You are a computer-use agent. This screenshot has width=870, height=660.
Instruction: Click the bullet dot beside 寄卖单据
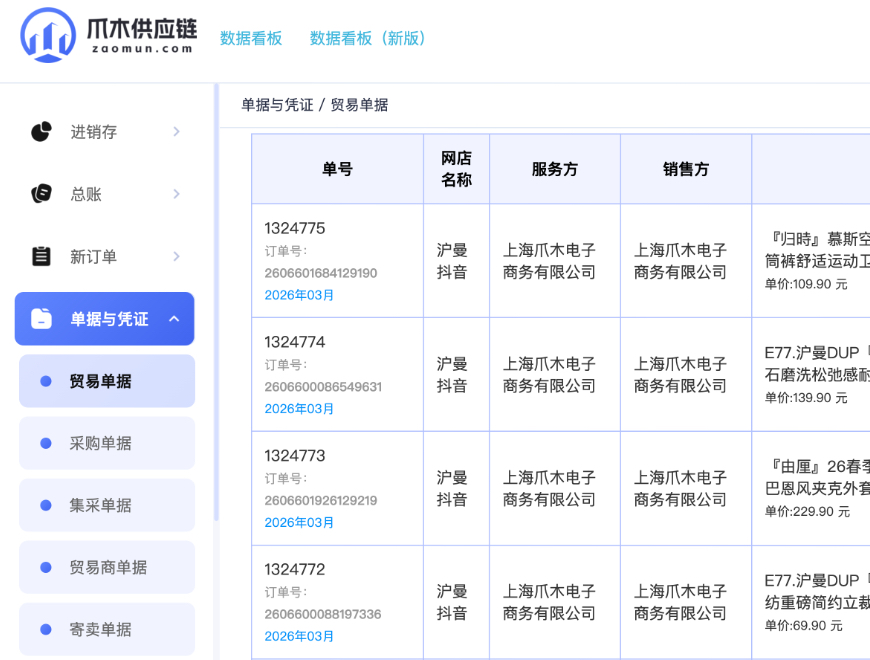point(46,629)
